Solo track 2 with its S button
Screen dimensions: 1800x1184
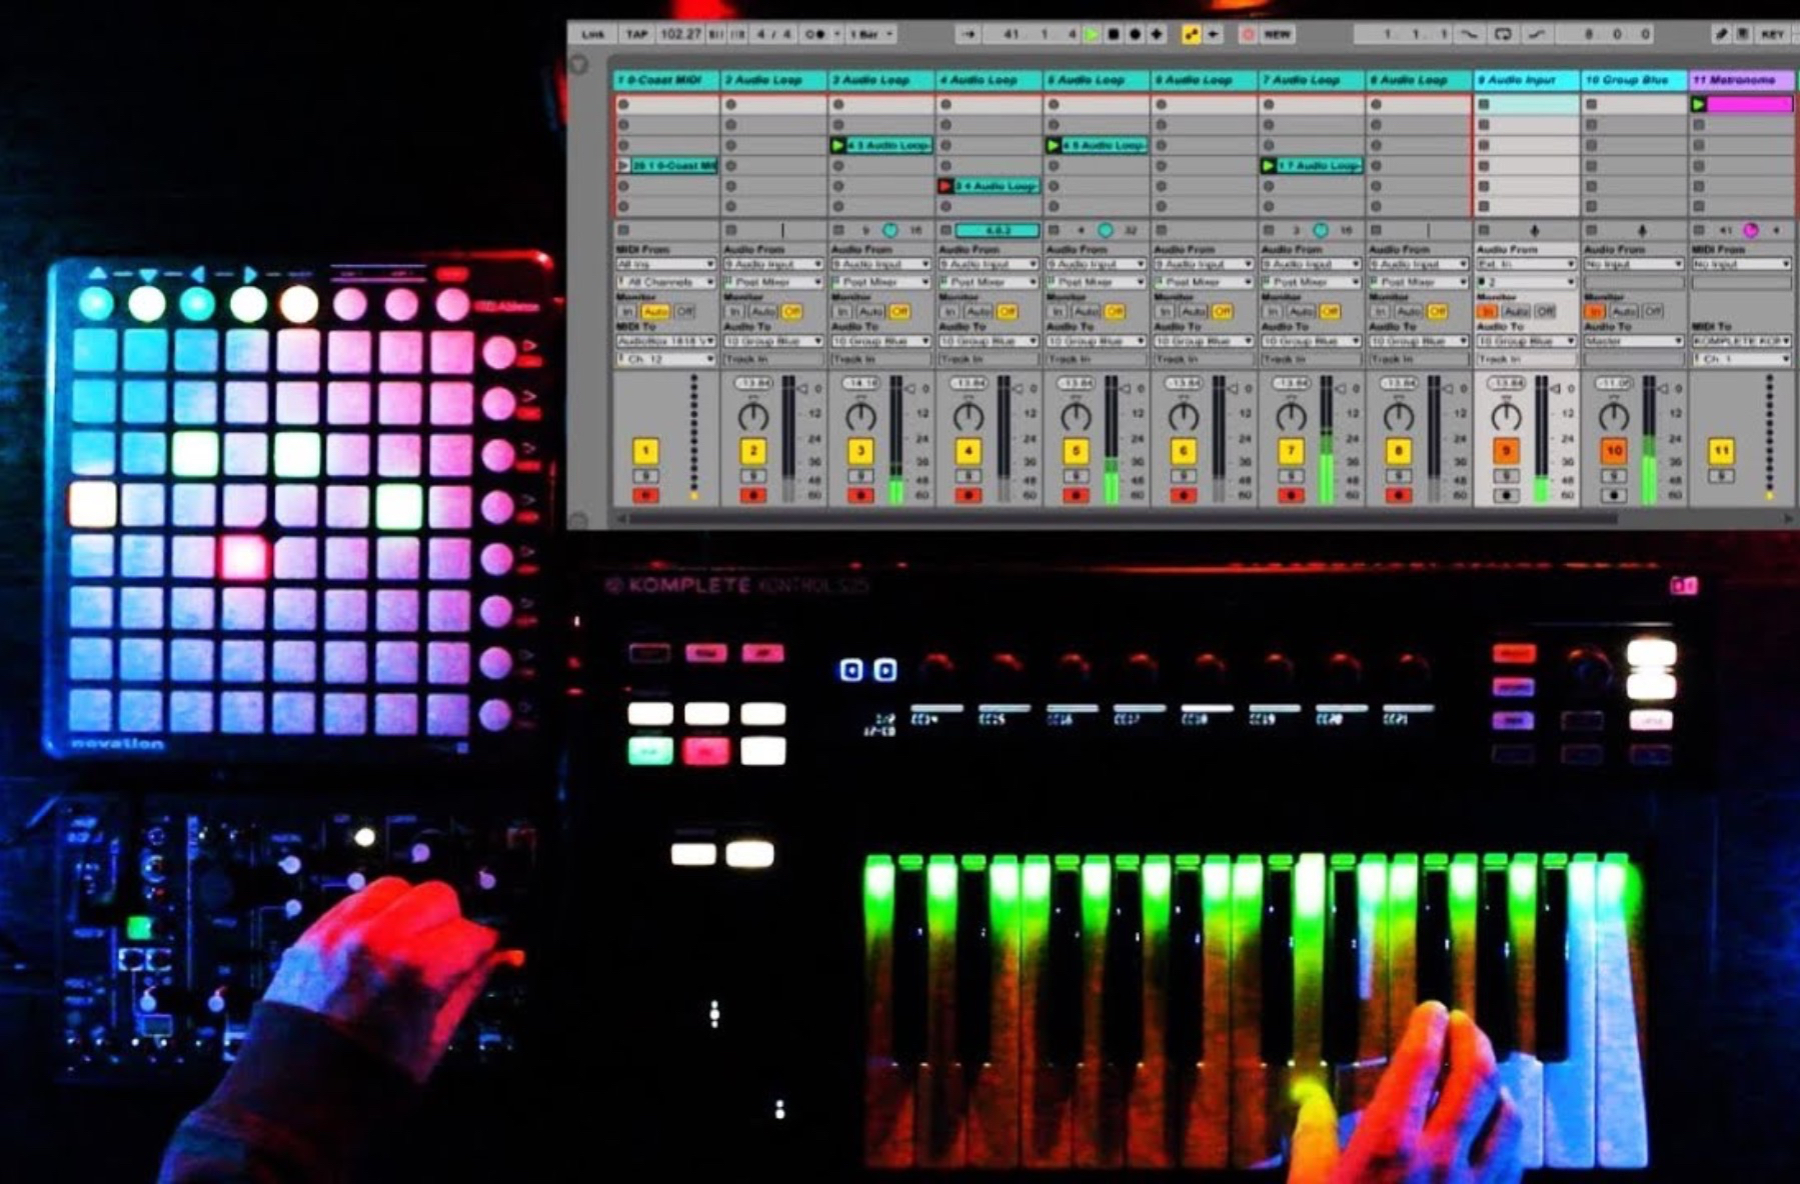pos(753,476)
